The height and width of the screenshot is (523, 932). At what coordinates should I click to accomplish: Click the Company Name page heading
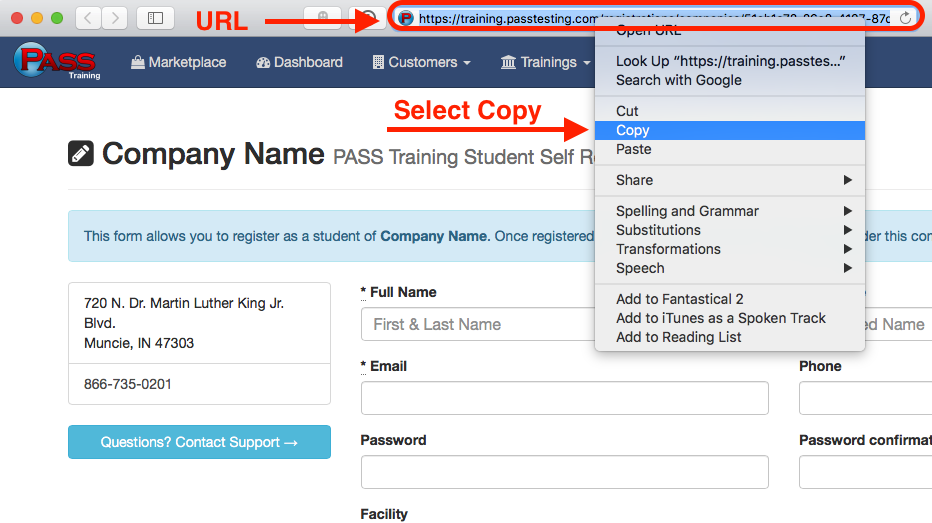213,154
